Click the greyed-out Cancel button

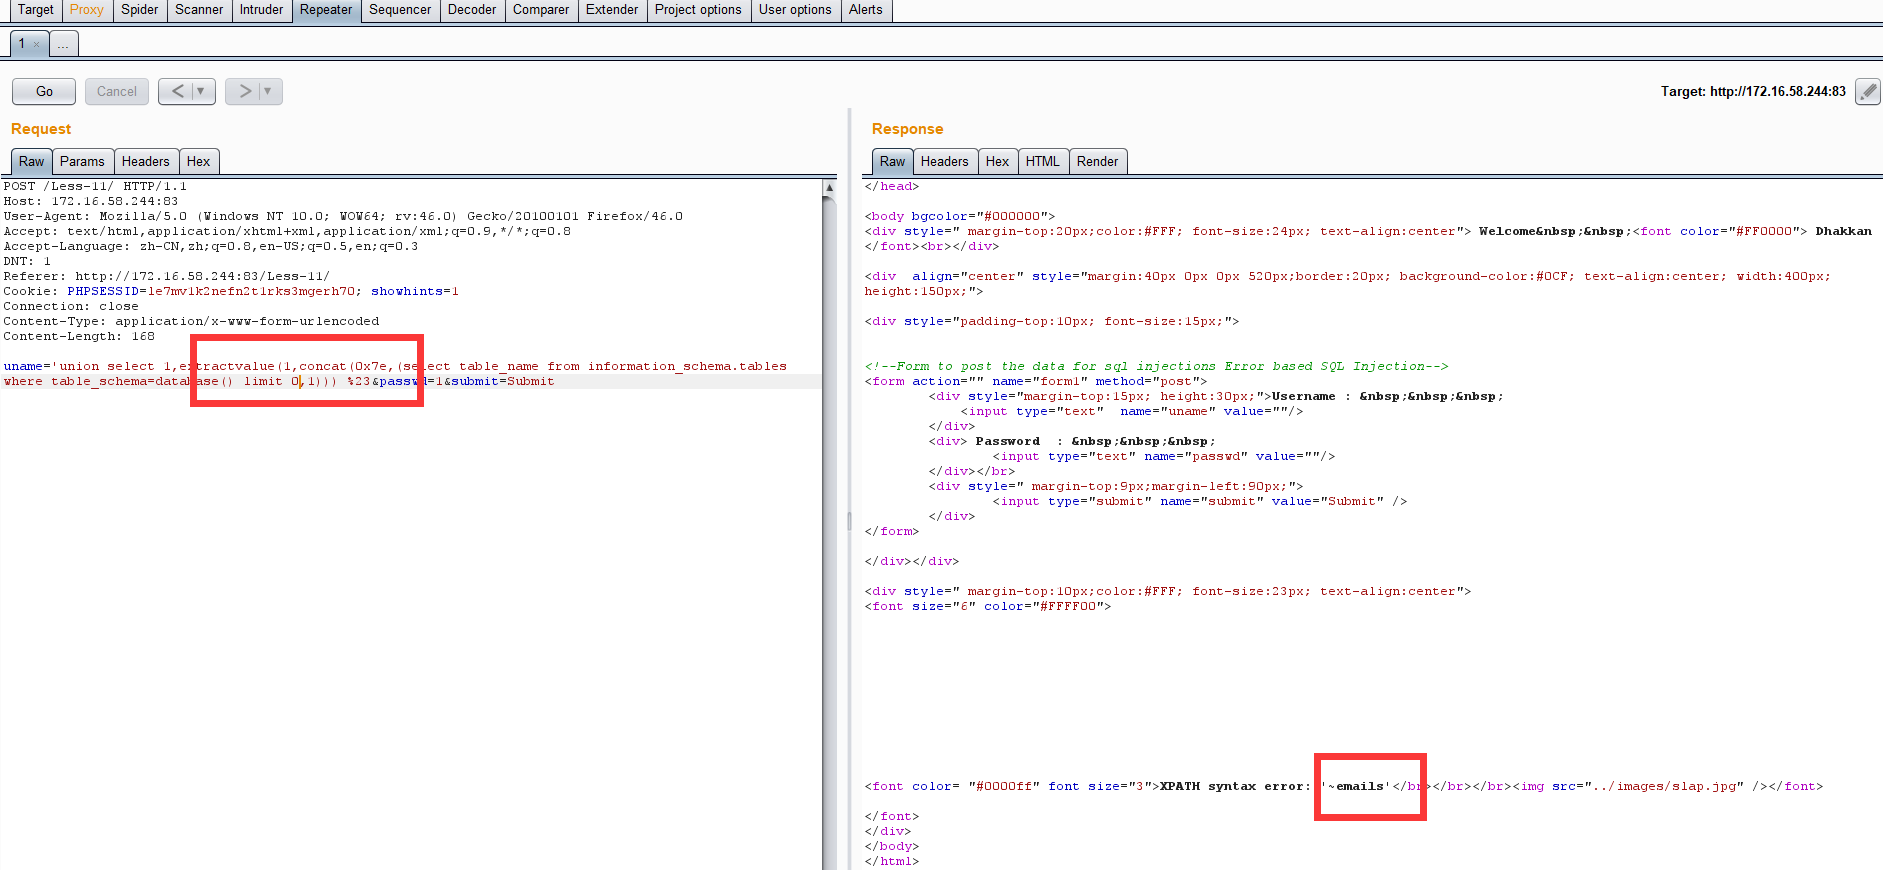(x=117, y=91)
